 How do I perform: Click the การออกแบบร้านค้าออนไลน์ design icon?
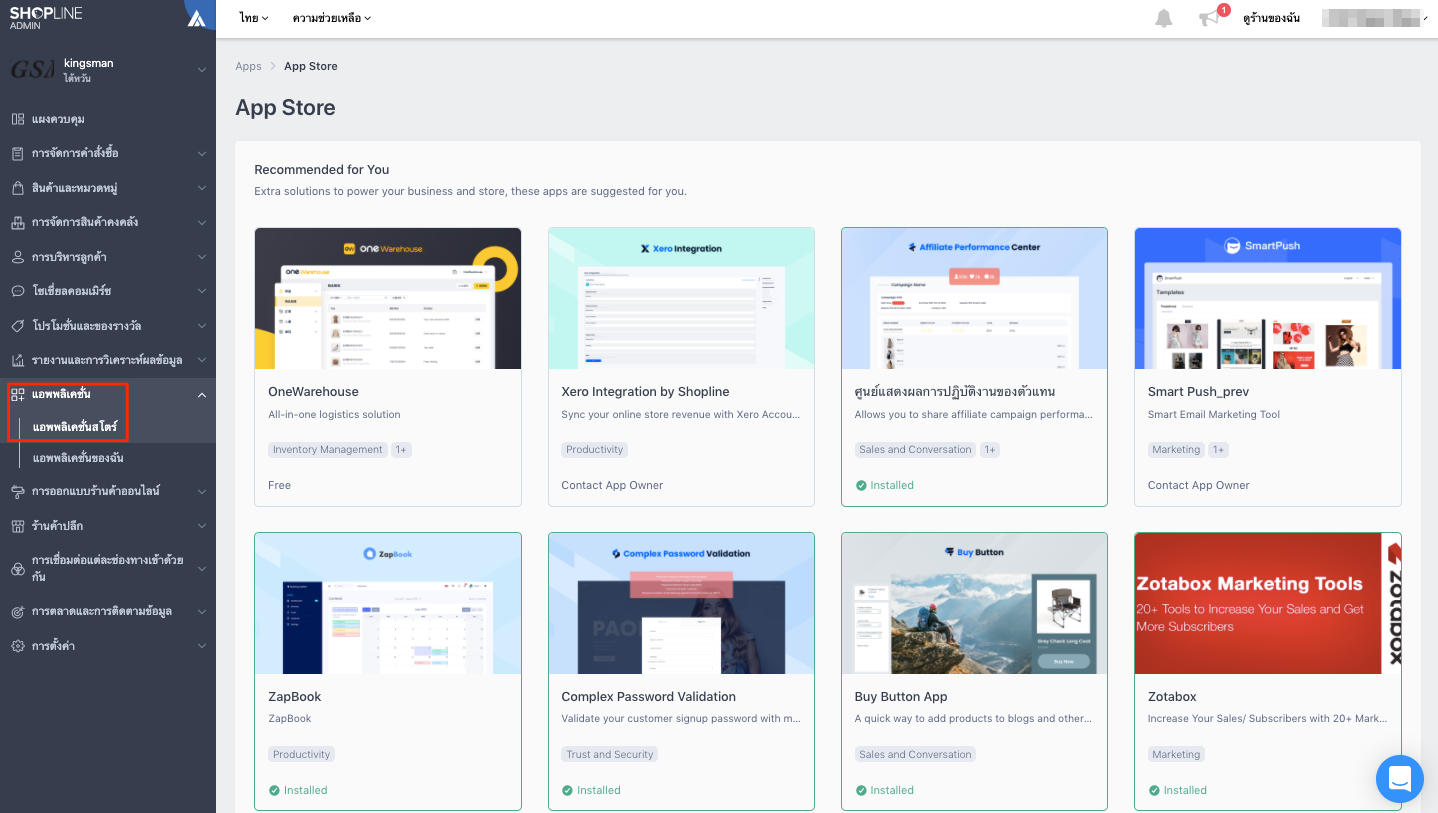point(18,491)
